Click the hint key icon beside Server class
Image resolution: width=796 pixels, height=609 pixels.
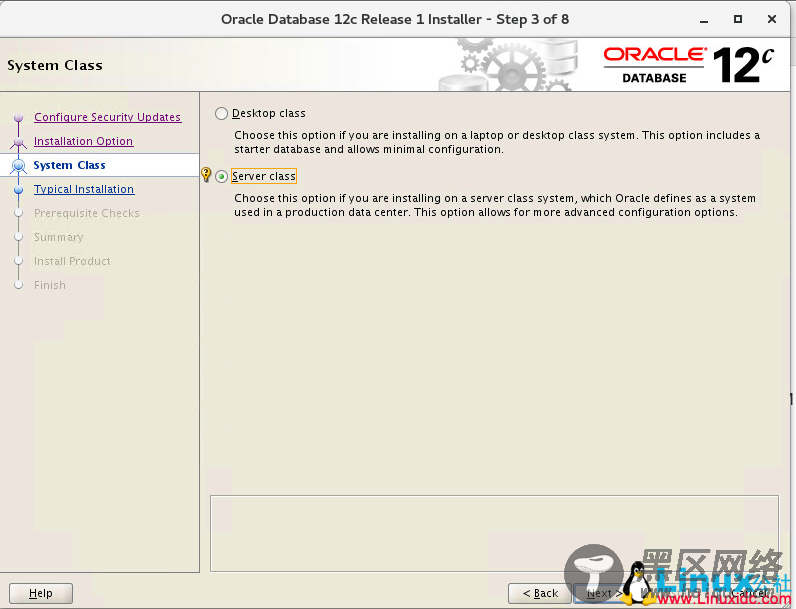click(206, 175)
